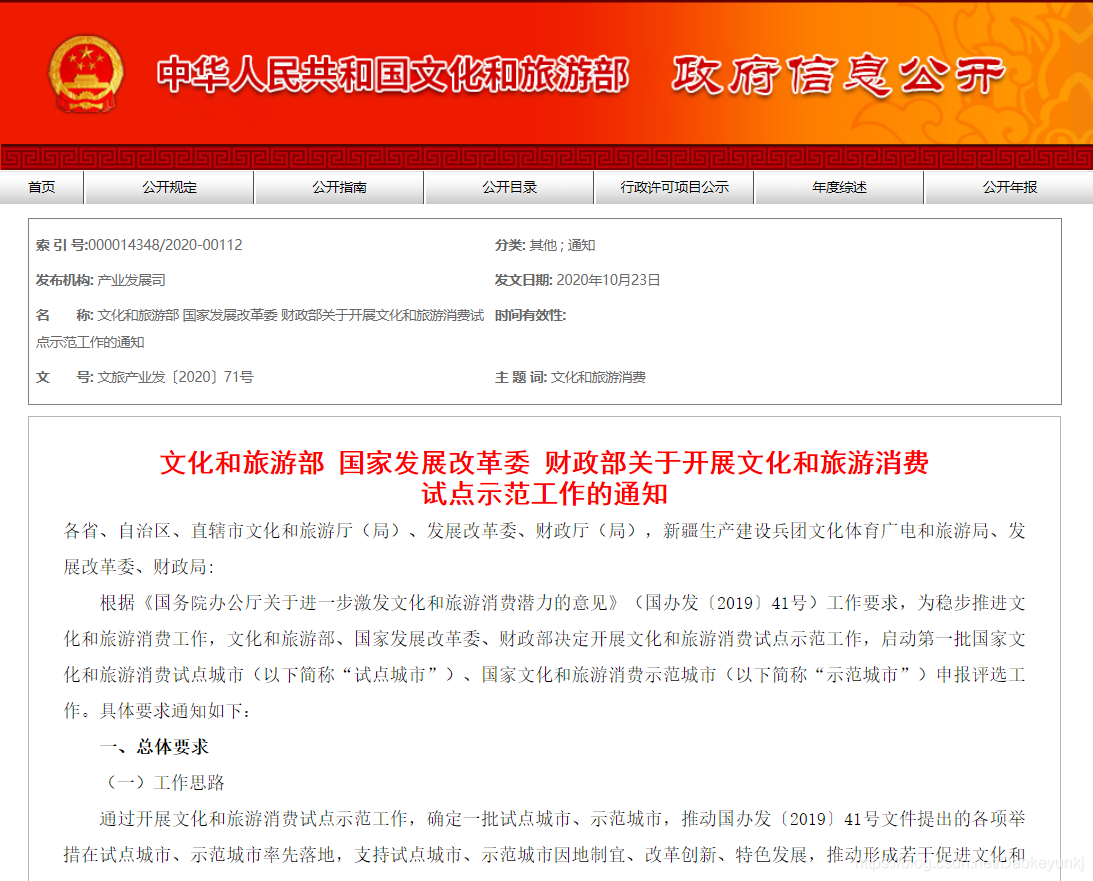The width and height of the screenshot is (1093, 881).
Task: Switch to the 公开目录 section
Action: click(508, 187)
